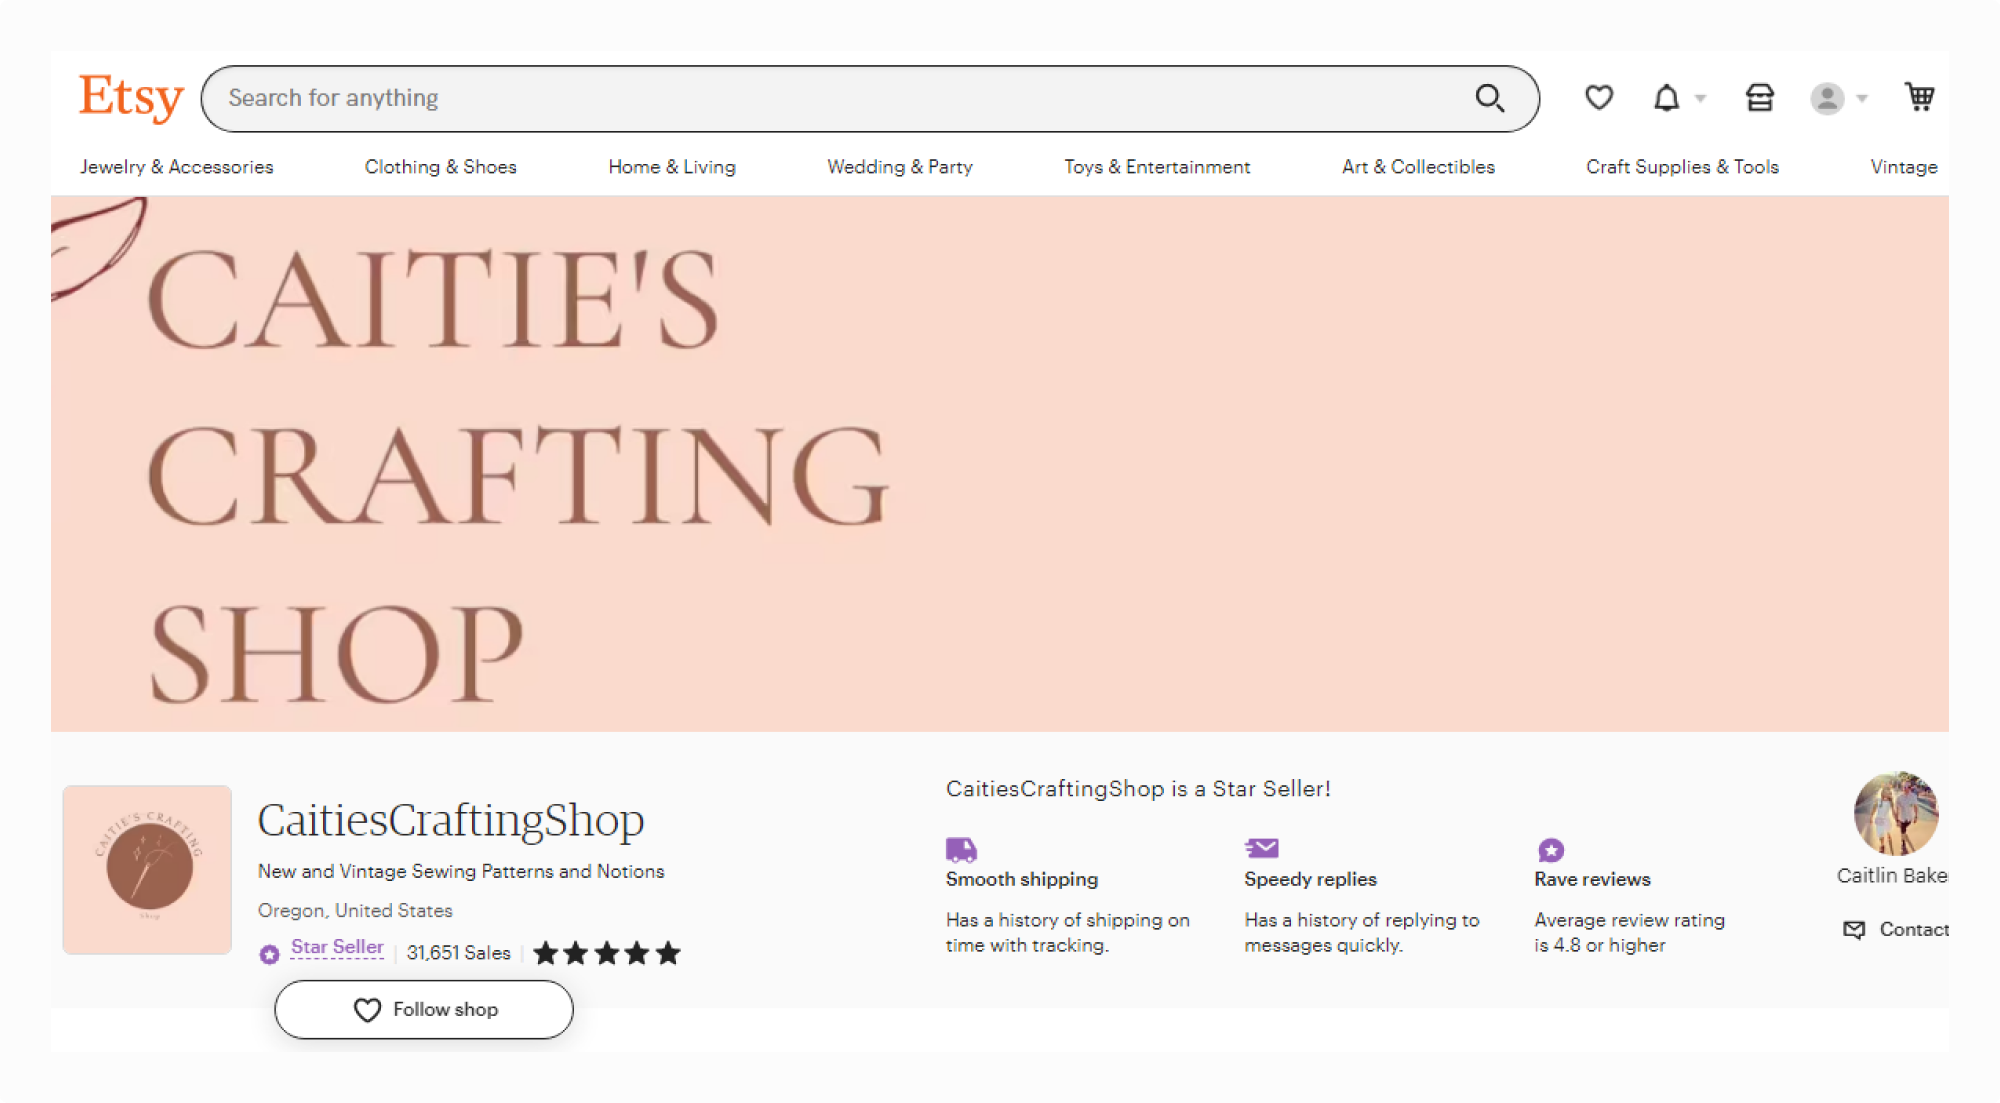This screenshot has width=2000, height=1103.
Task: Click the Oregon, United States location text
Action: [x=355, y=910]
